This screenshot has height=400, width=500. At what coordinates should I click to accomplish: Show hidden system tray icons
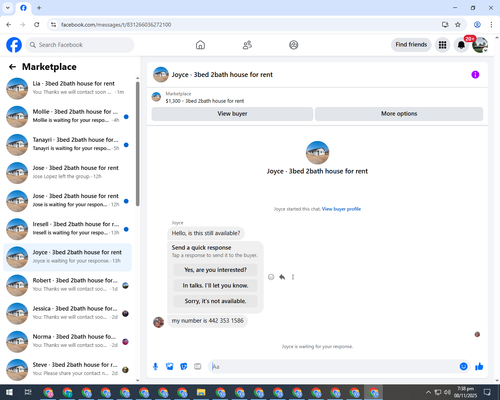tap(428, 392)
